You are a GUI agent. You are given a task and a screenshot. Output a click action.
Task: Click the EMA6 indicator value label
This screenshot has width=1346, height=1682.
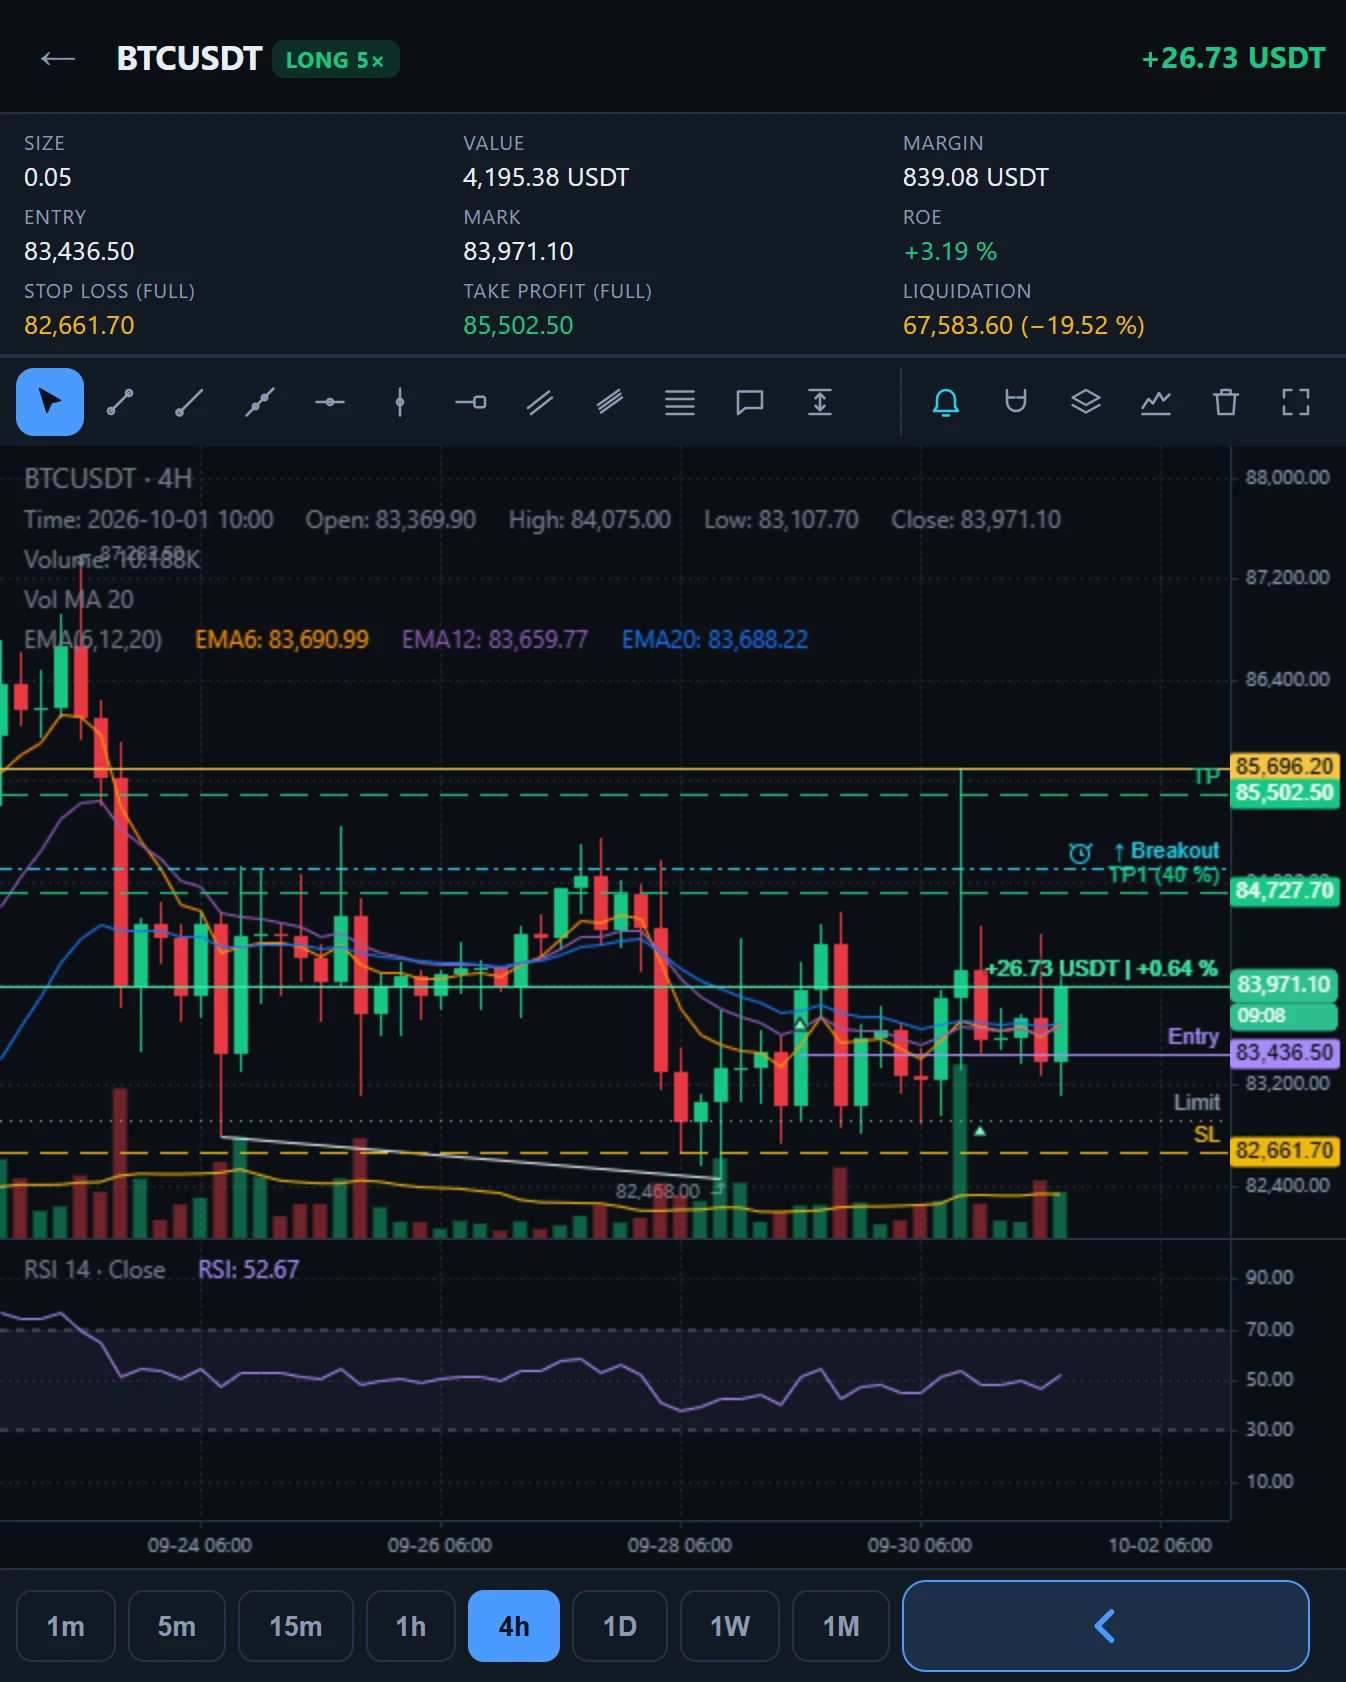(x=282, y=639)
